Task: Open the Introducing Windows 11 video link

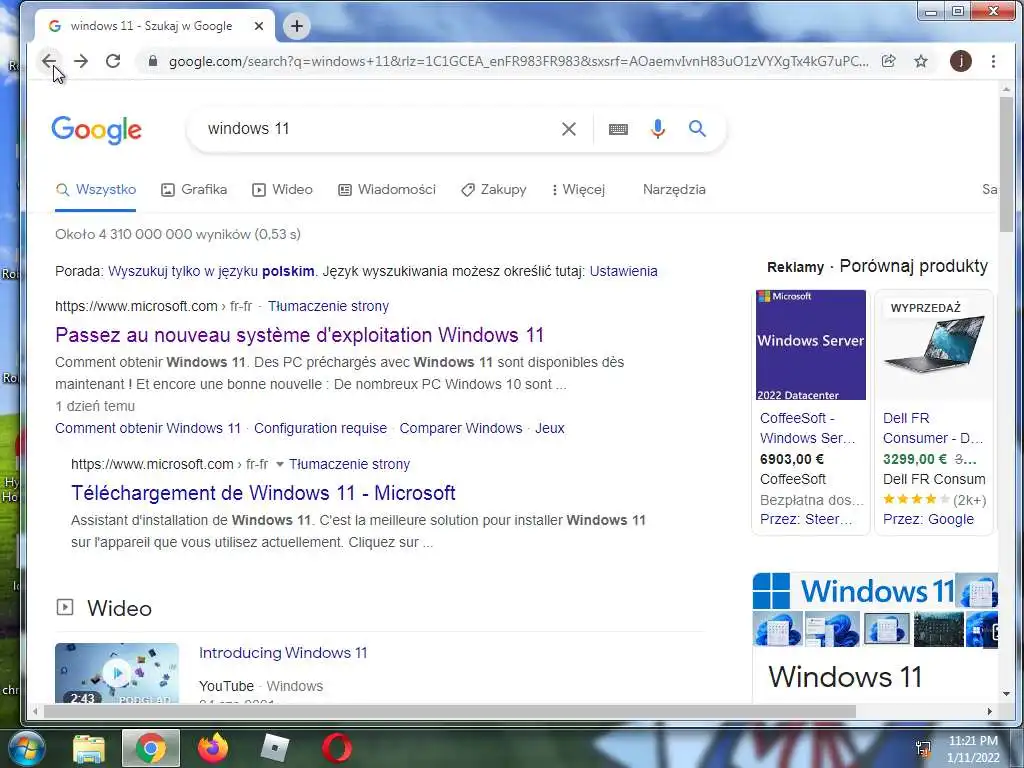Action: click(x=283, y=653)
